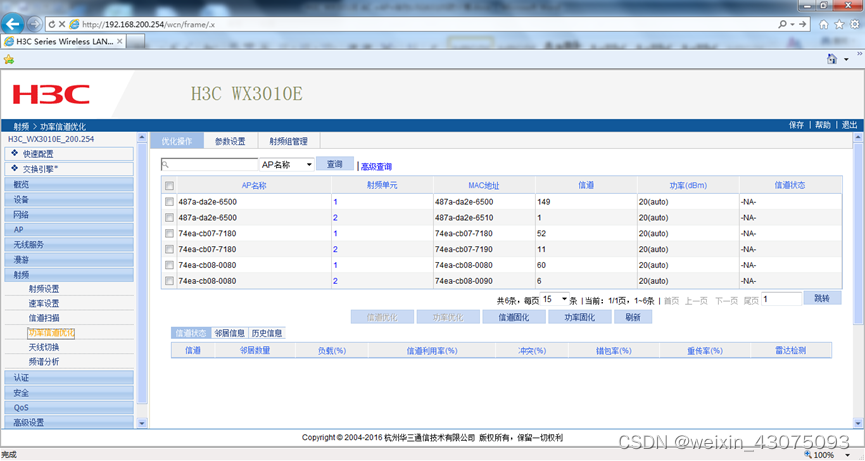Image resolution: width=865 pixels, height=461 pixels.
Task: Expand the 安全 menu section
Action: click(x=69, y=393)
